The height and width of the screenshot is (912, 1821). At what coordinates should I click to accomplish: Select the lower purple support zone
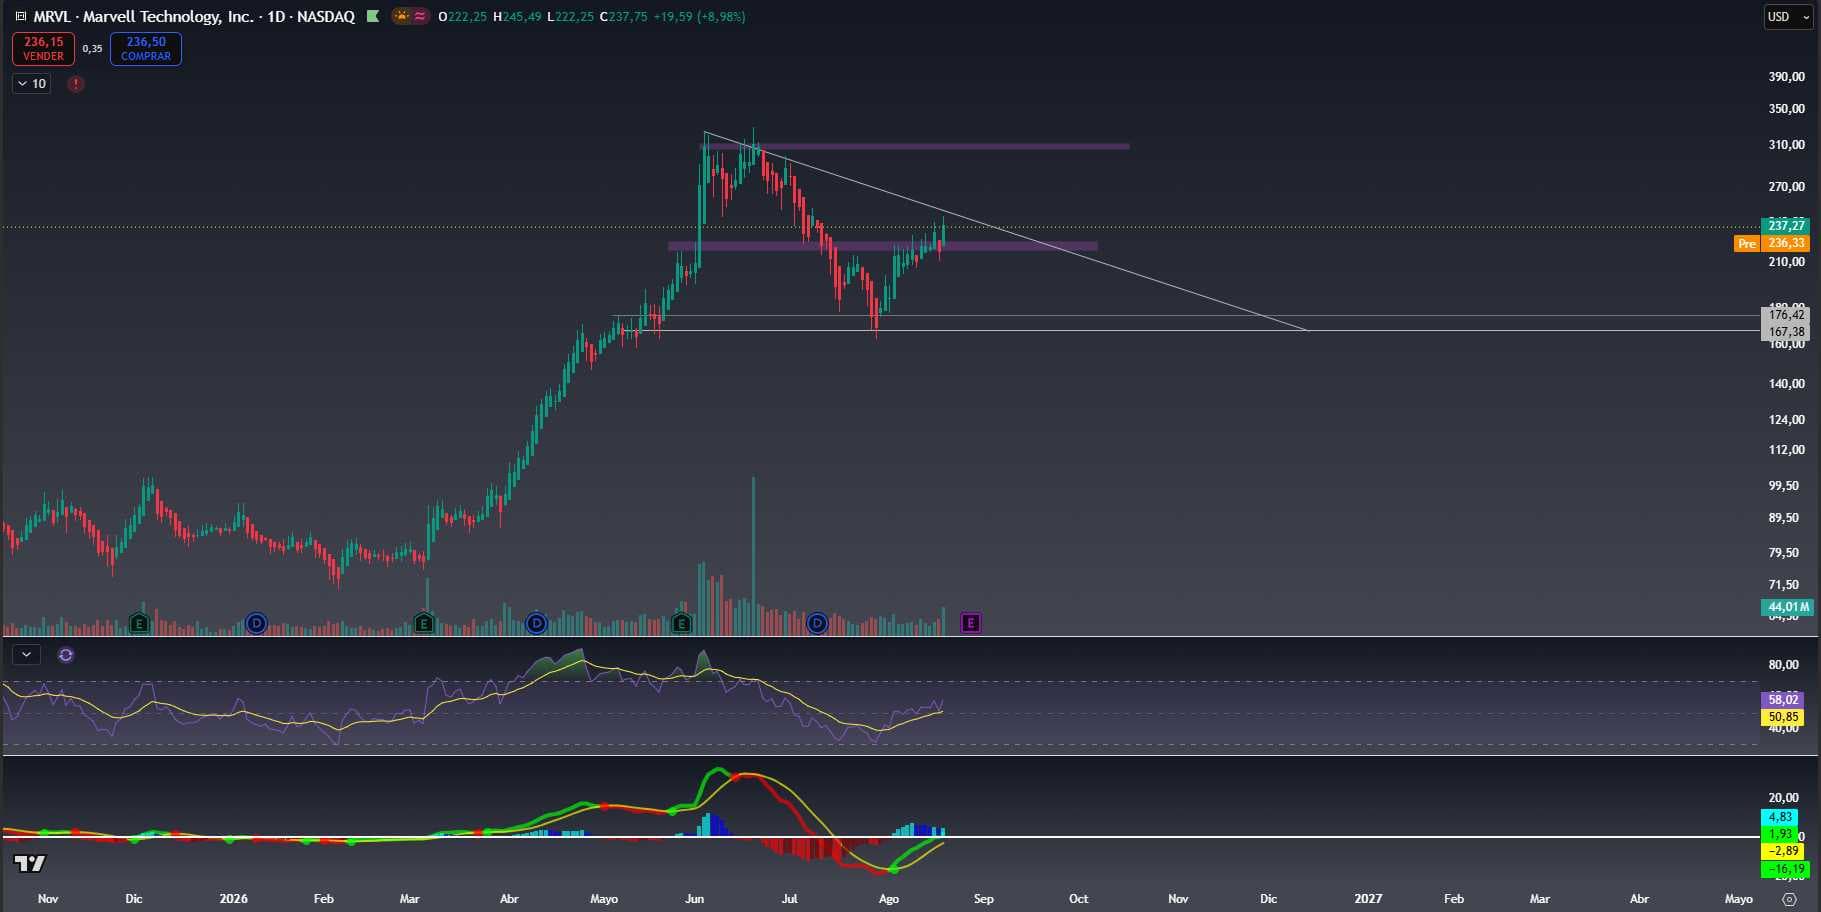883,246
